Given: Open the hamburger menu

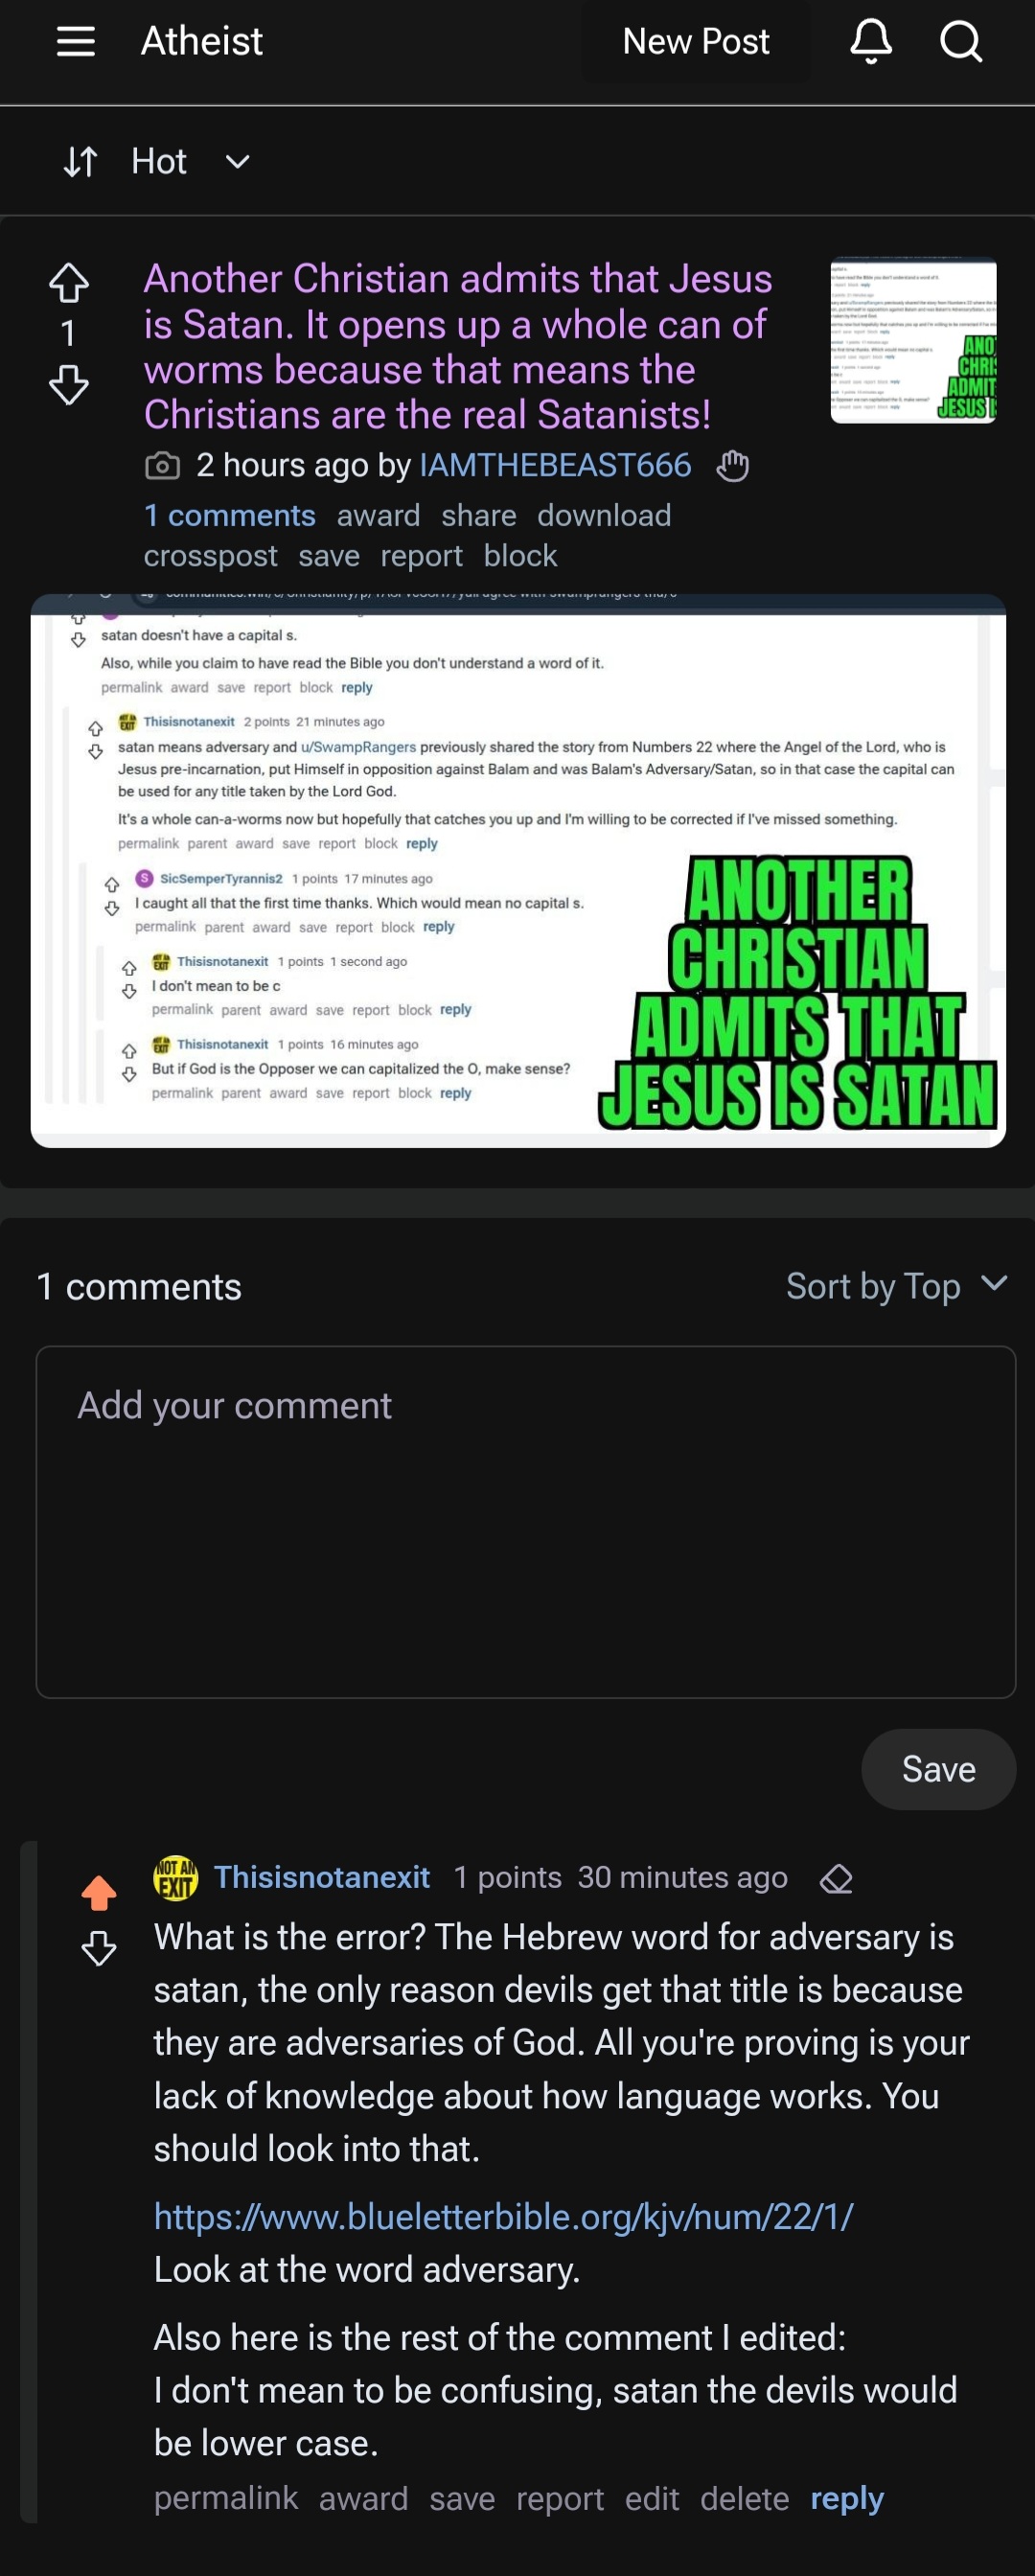Looking at the screenshot, I should (x=75, y=41).
